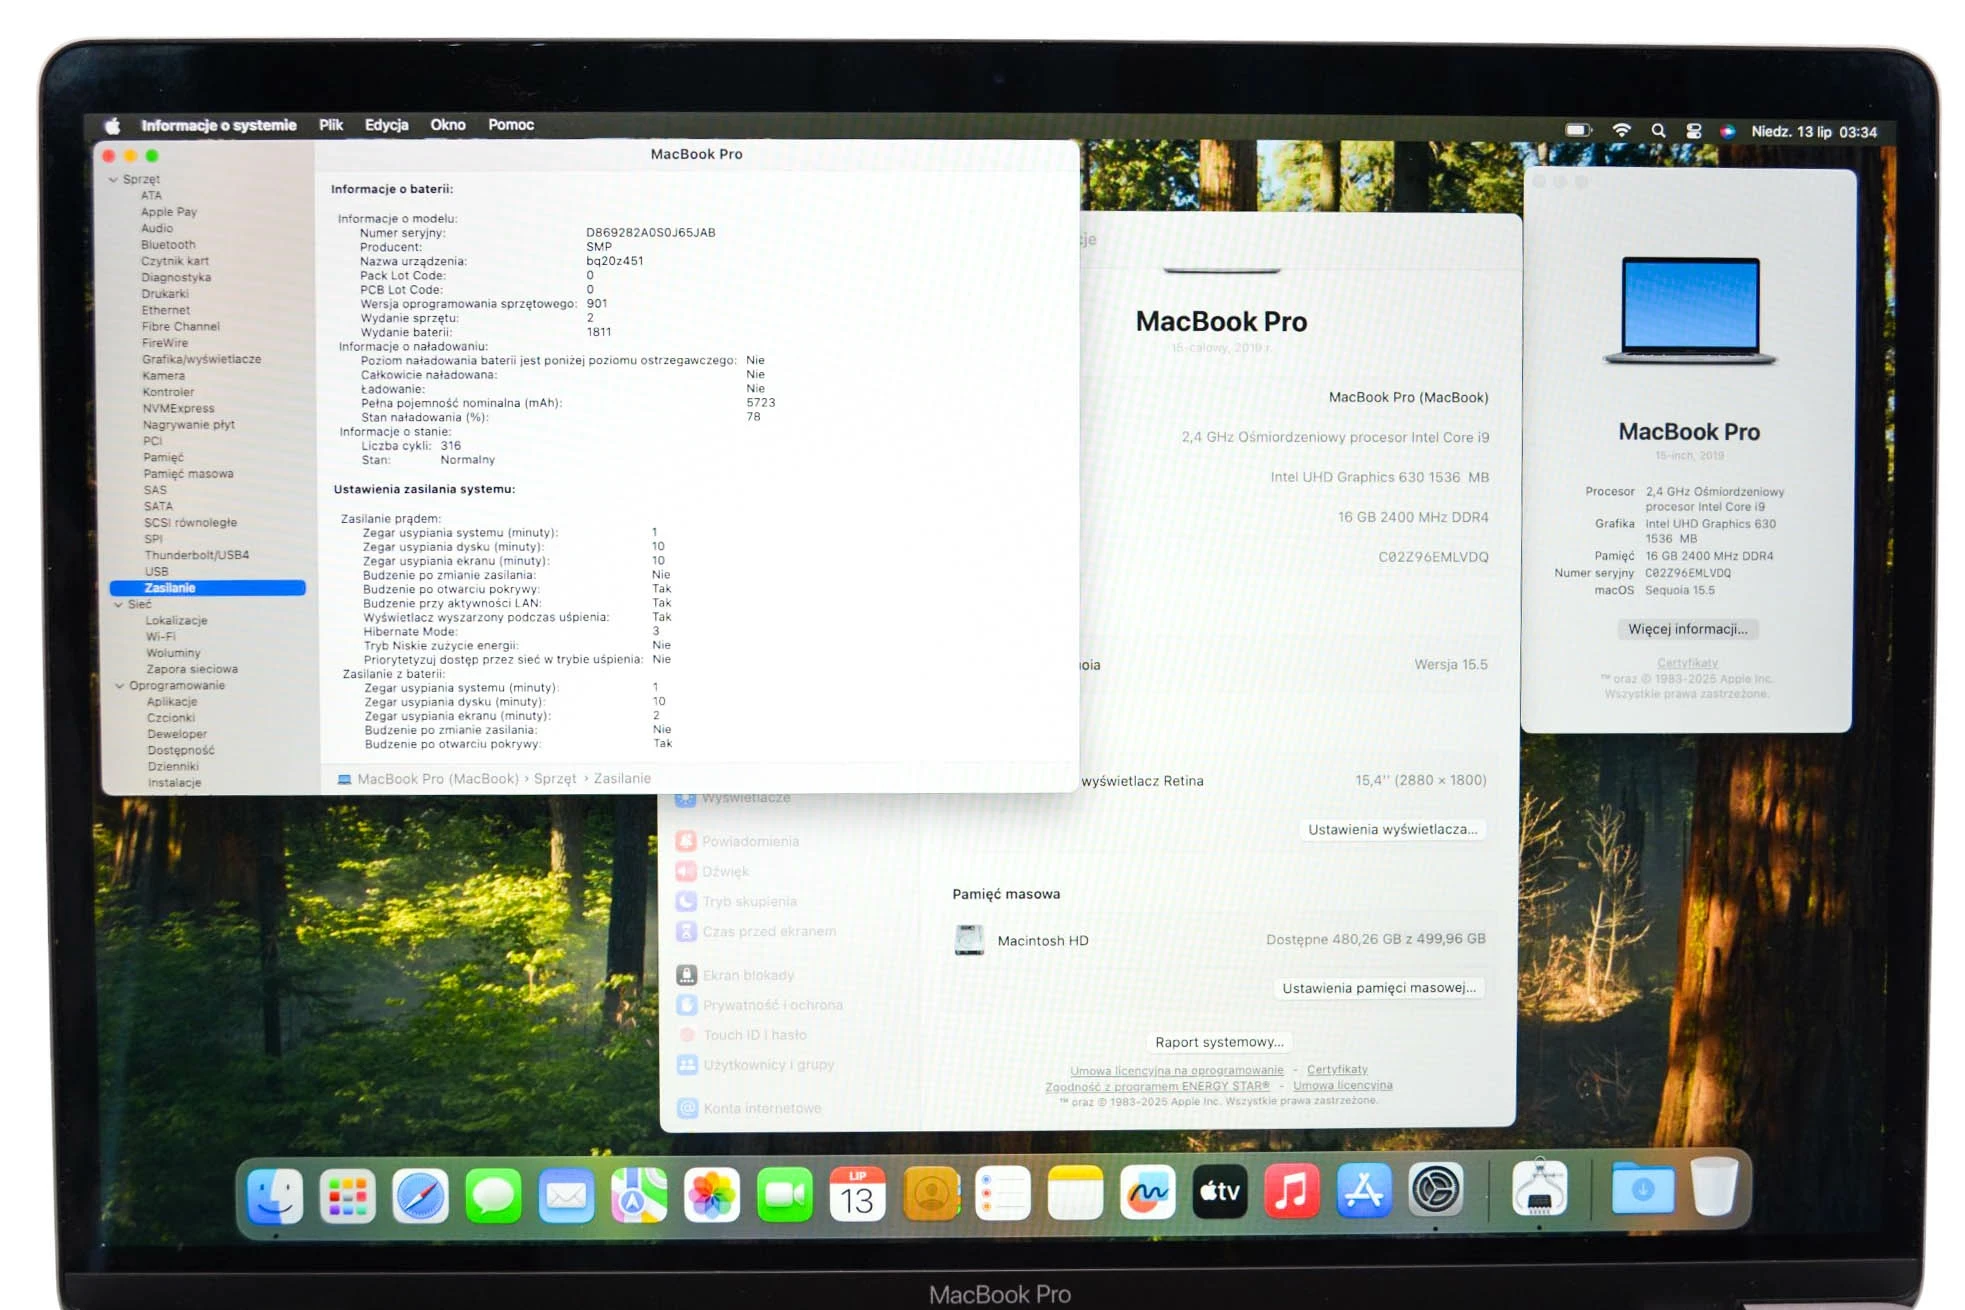1965x1310 pixels.
Task: Open the Photos app in dock
Action: tap(711, 1194)
